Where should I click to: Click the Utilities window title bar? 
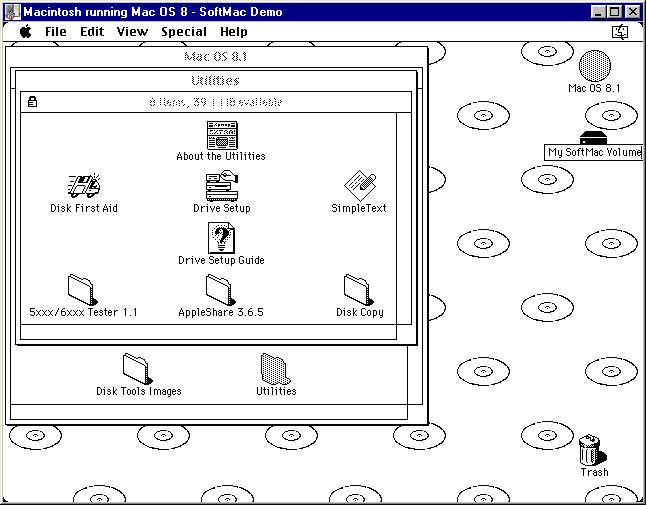click(x=216, y=80)
